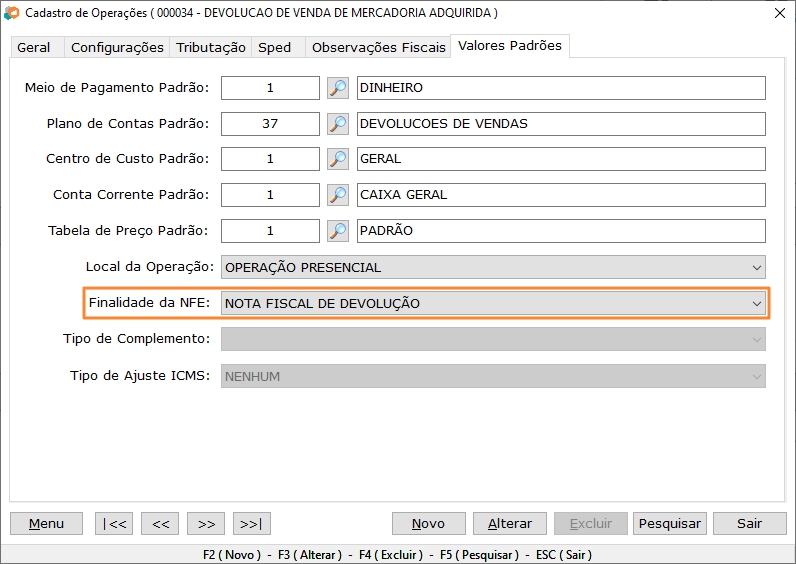The image size is (796, 564).
Task: Switch to the Observações Fiscais tab
Action: [378, 47]
